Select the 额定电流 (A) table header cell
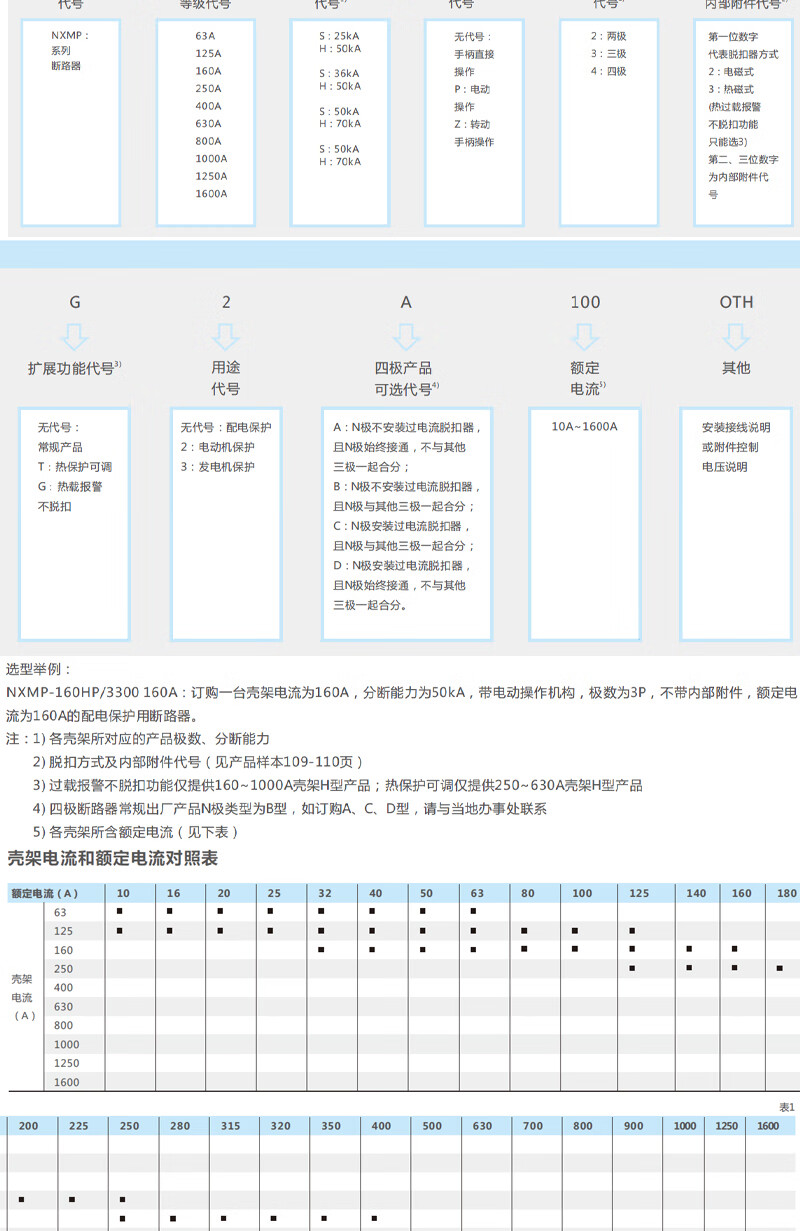Screen dimensions: 800x1231 tap(45, 892)
